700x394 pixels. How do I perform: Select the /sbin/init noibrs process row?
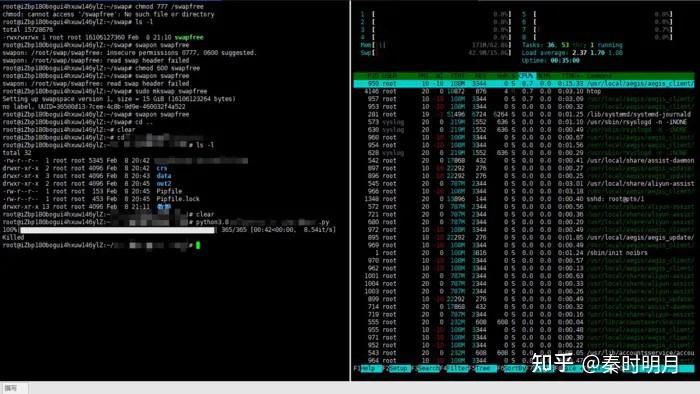point(524,253)
